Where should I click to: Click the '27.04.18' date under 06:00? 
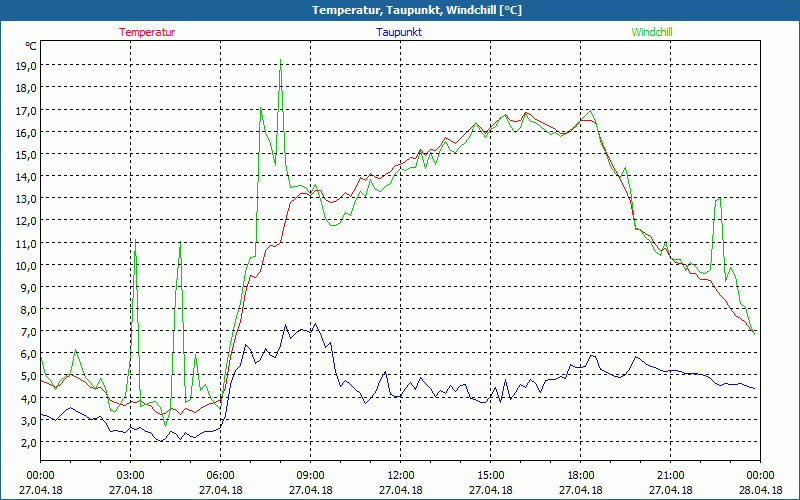[x=220, y=490]
